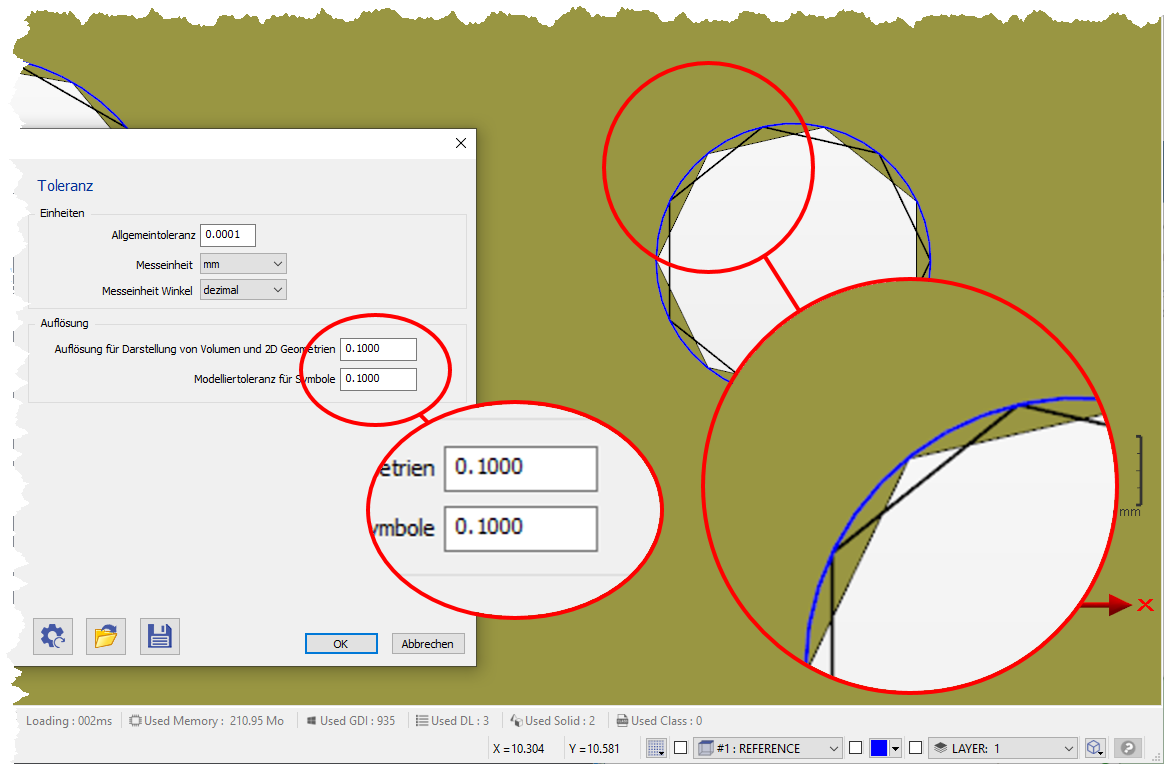Open the grid options icon in status bar
The height and width of the screenshot is (764, 1164).
tap(656, 748)
